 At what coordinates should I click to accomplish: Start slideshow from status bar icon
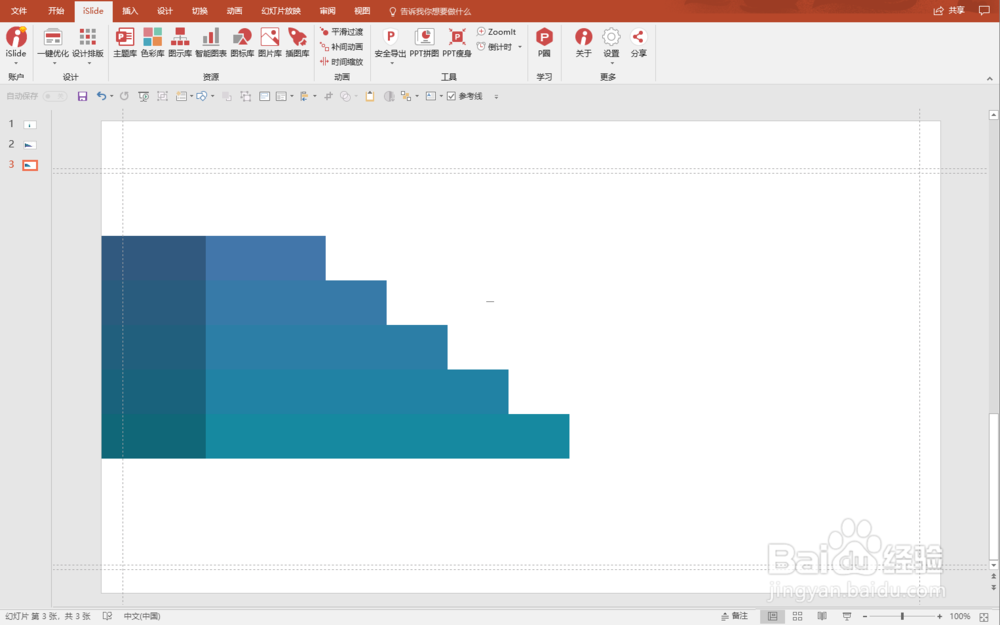click(x=847, y=616)
